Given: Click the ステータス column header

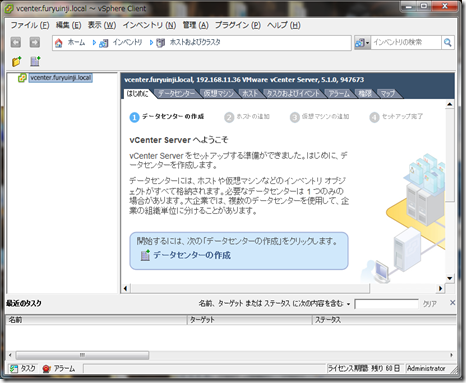Looking at the screenshot, I should [x=384, y=320].
